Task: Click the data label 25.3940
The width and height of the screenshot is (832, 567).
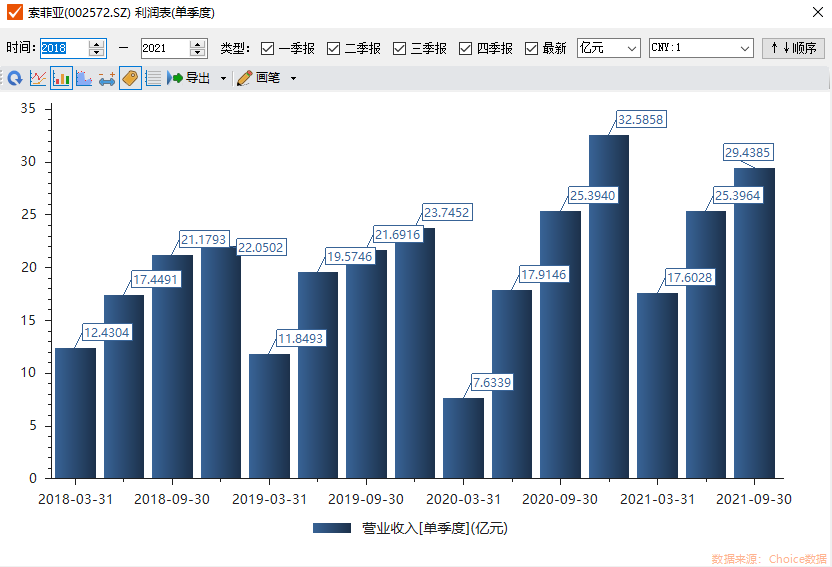Action: pos(593,196)
